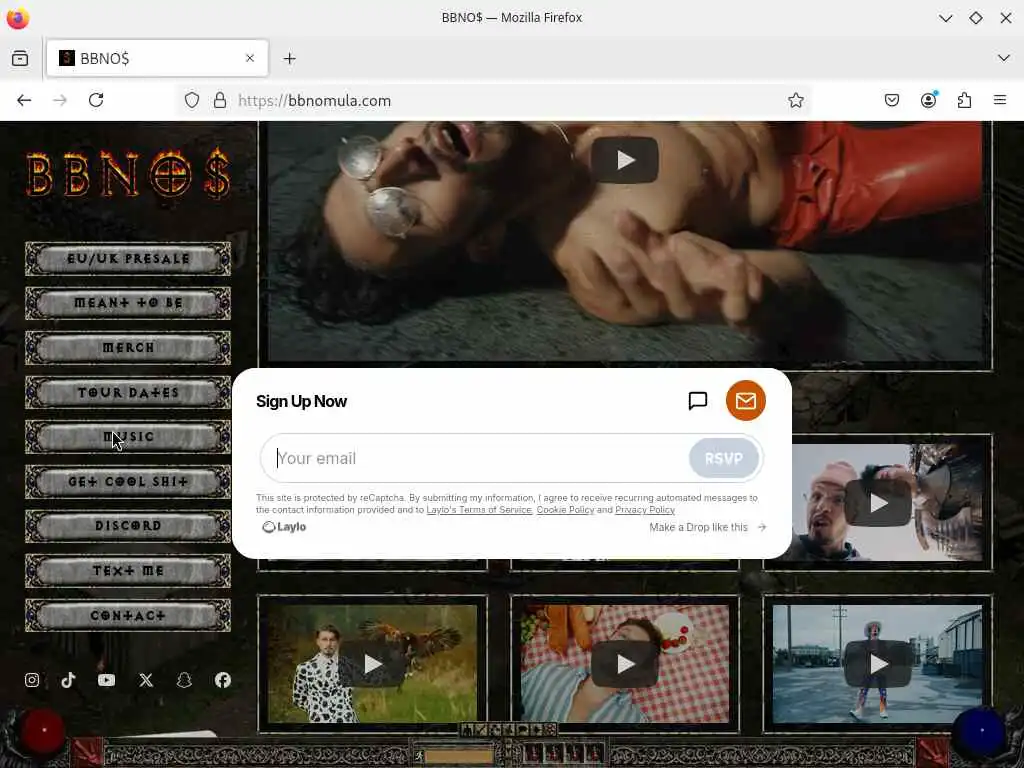
Task: Open the EU/UK PRESALE menu button
Action: click(128, 259)
